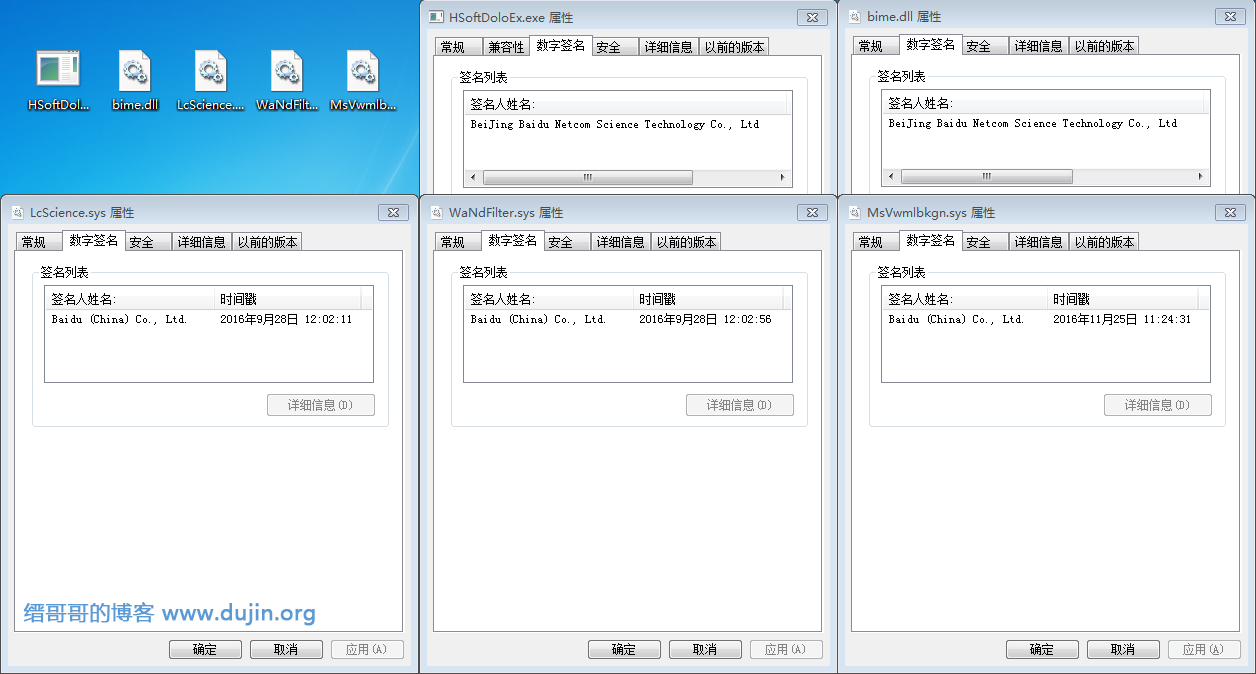
Task: Click 时间戳 column header in LcScience.sys window
Action: tap(288, 299)
